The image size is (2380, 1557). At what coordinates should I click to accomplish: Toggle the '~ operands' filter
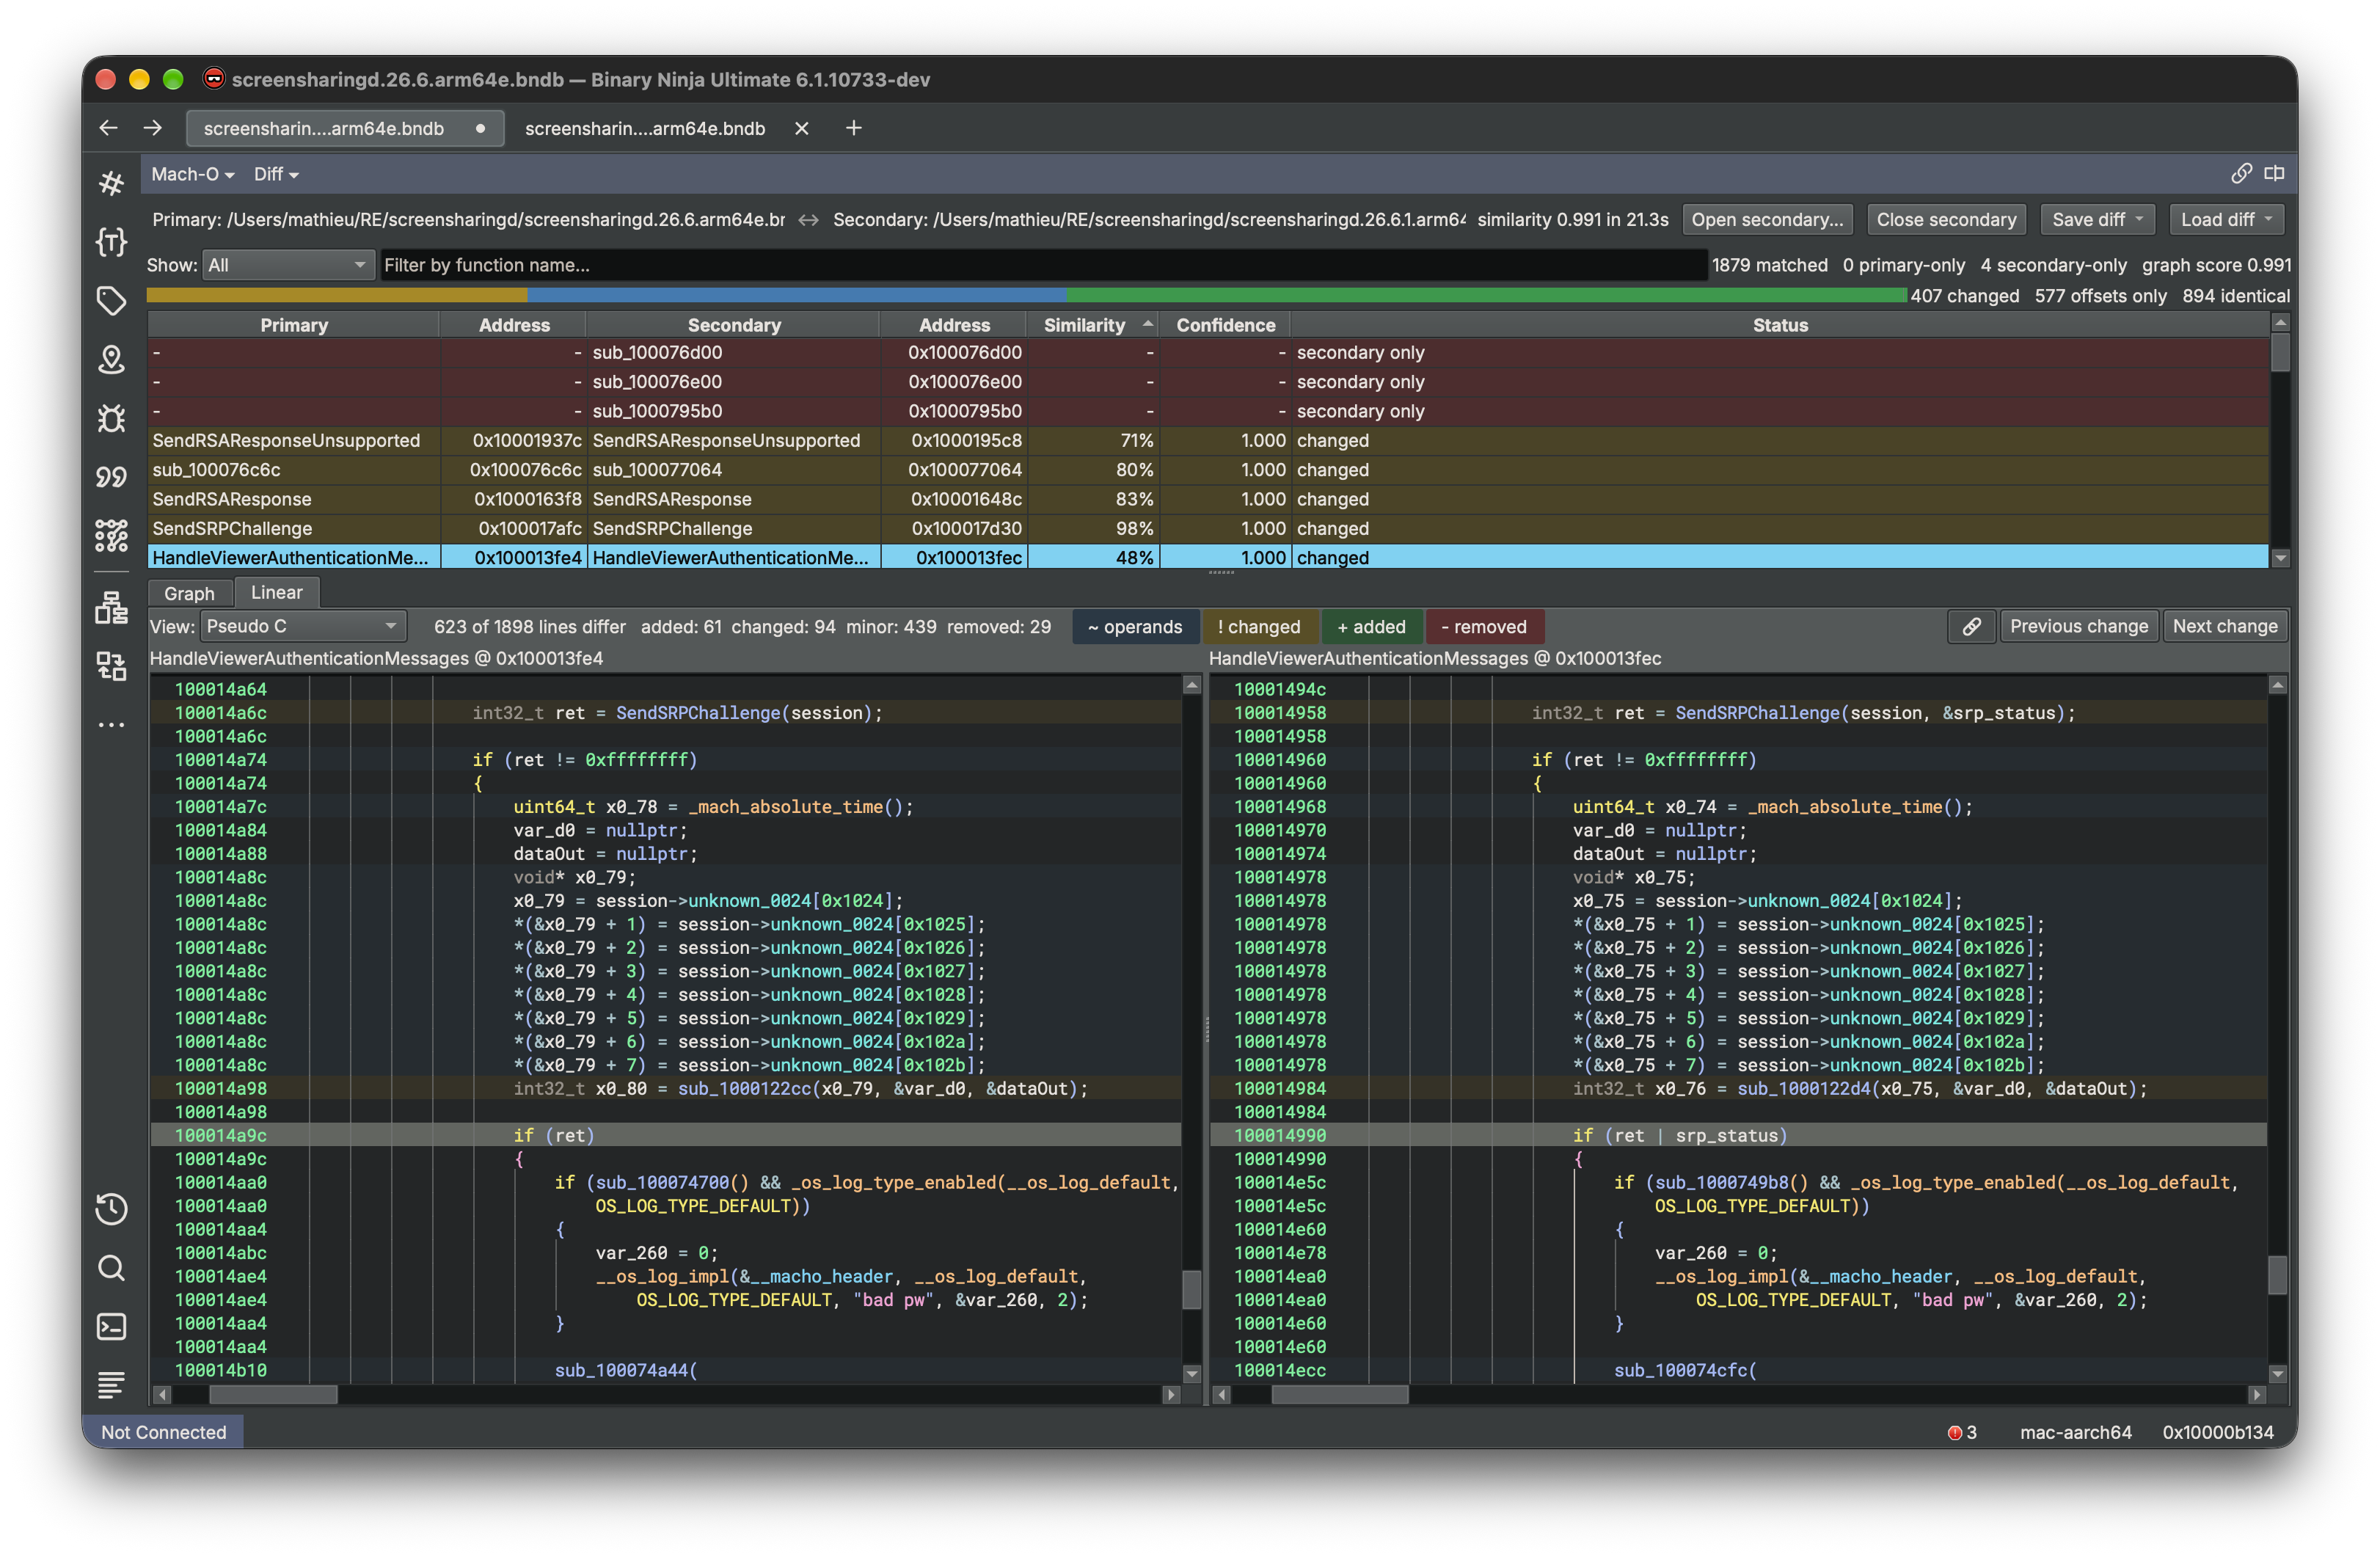(x=1134, y=627)
